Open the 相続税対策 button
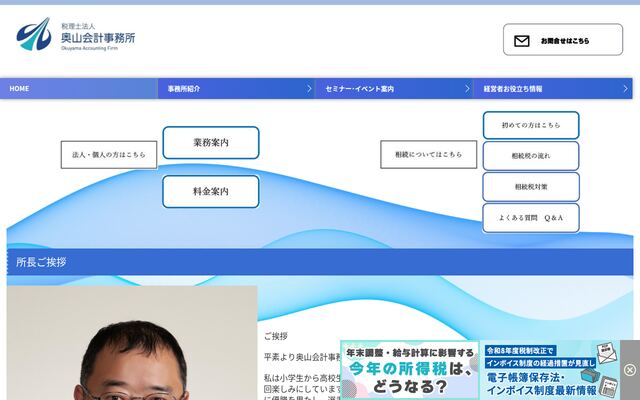This screenshot has width=640, height=400. (x=531, y=187)
